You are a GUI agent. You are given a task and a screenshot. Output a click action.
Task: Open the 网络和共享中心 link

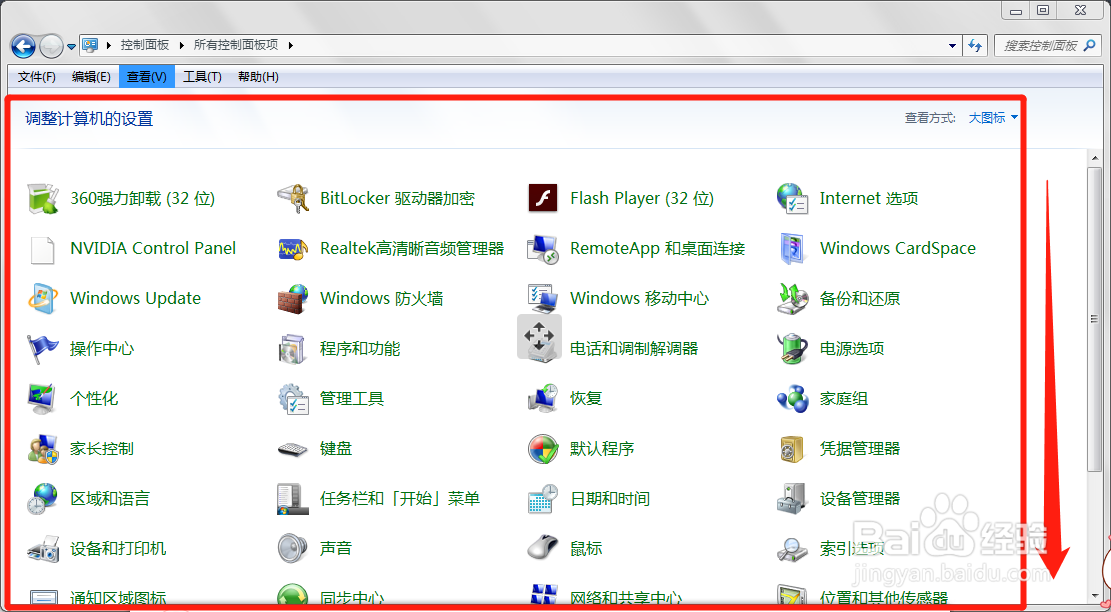(626, 599)
